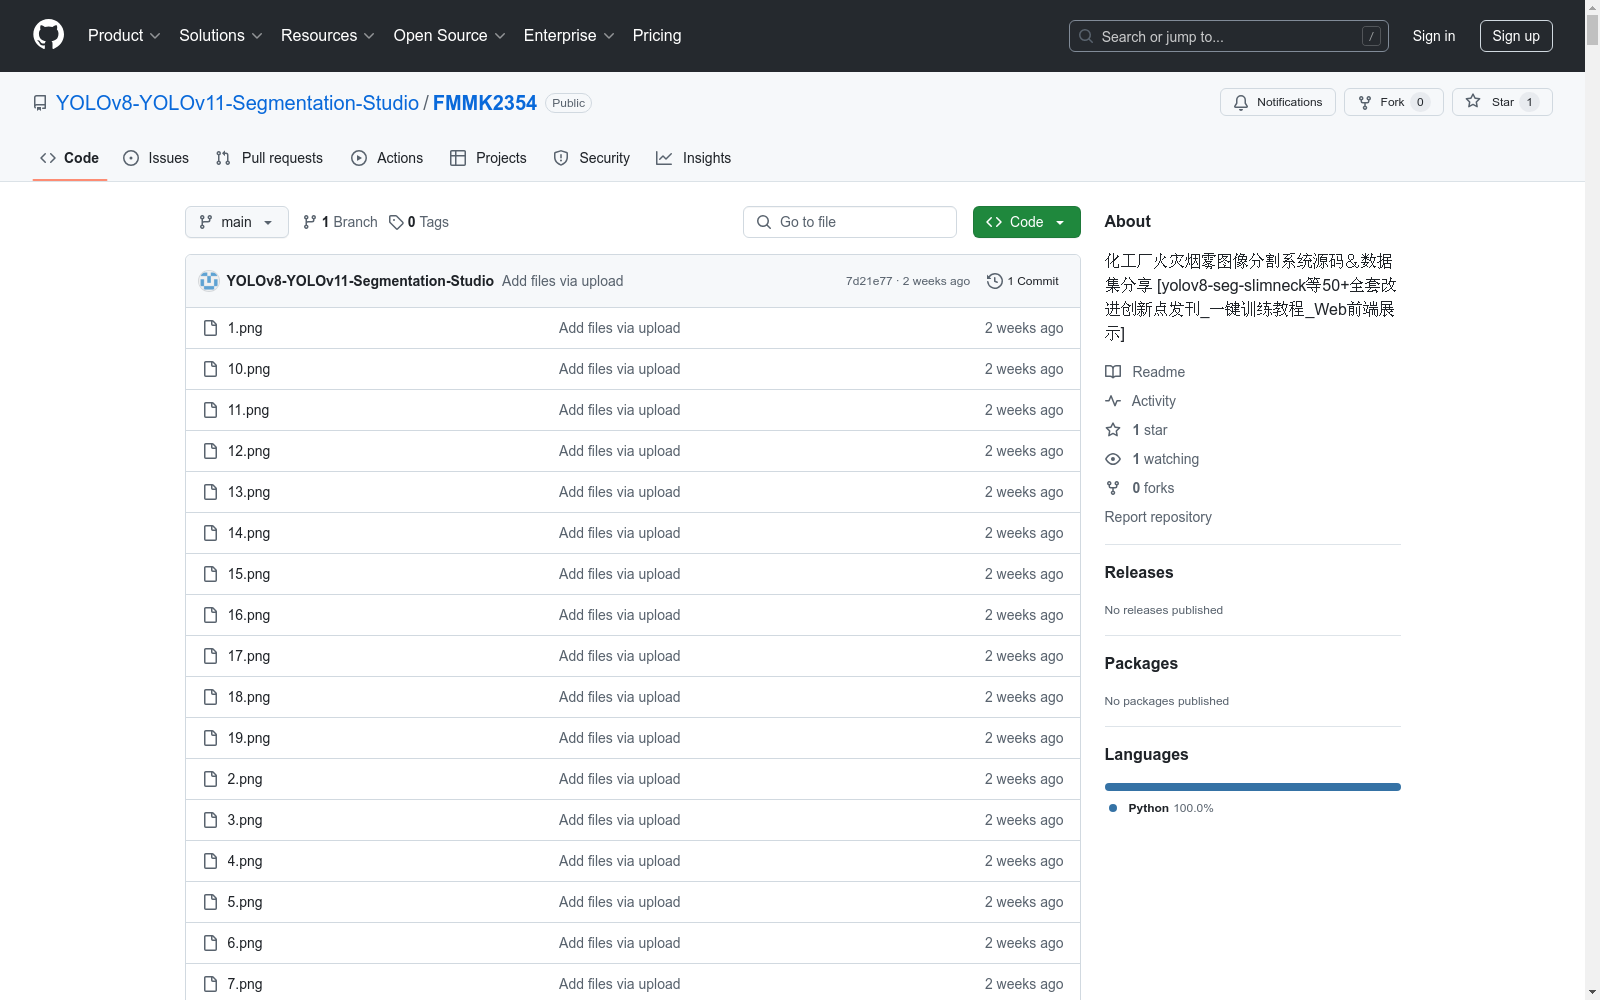Click the commit history clock icon
This screenshot has height=1000, width=1600.
pyautogui.click(x=994, y=281)
